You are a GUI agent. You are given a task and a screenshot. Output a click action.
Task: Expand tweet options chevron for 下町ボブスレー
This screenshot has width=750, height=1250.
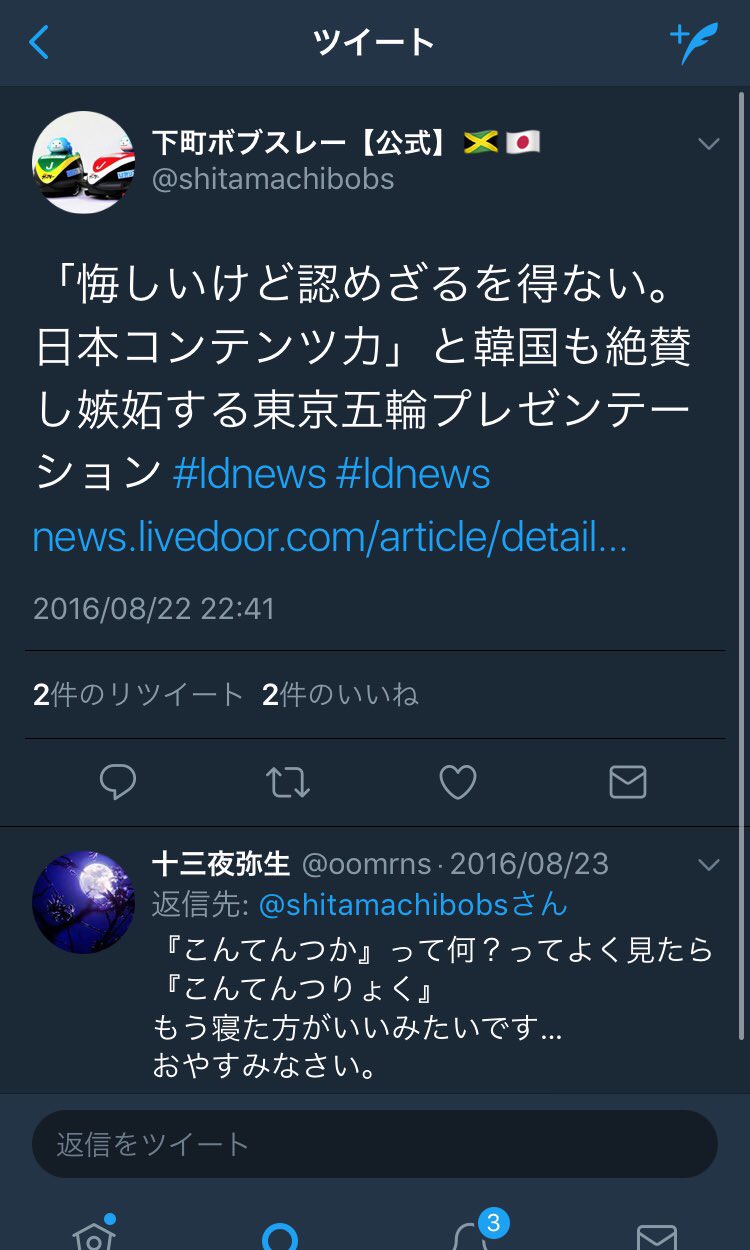708,145
